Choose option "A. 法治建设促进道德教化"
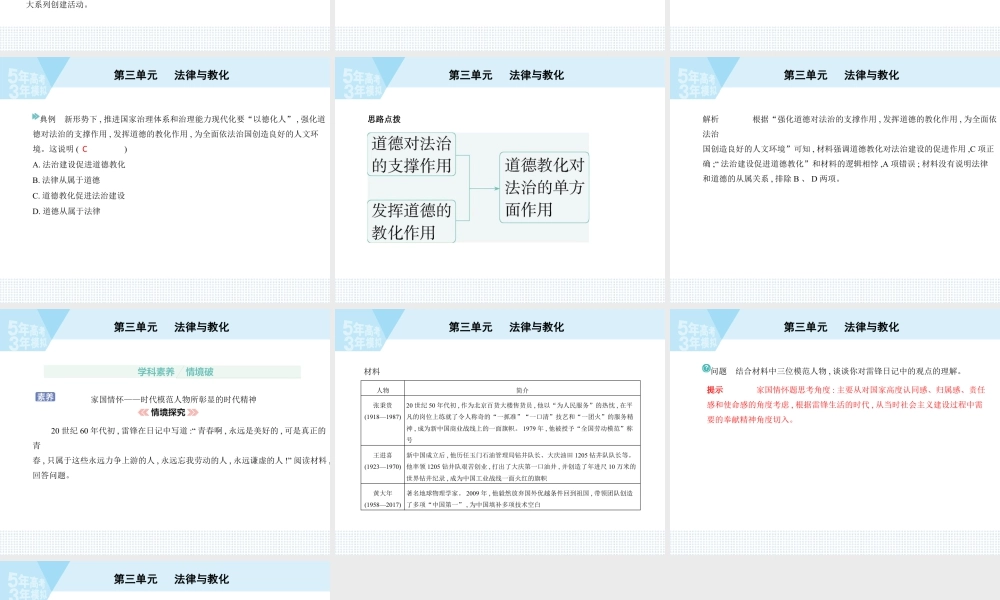 pos(79,165)
